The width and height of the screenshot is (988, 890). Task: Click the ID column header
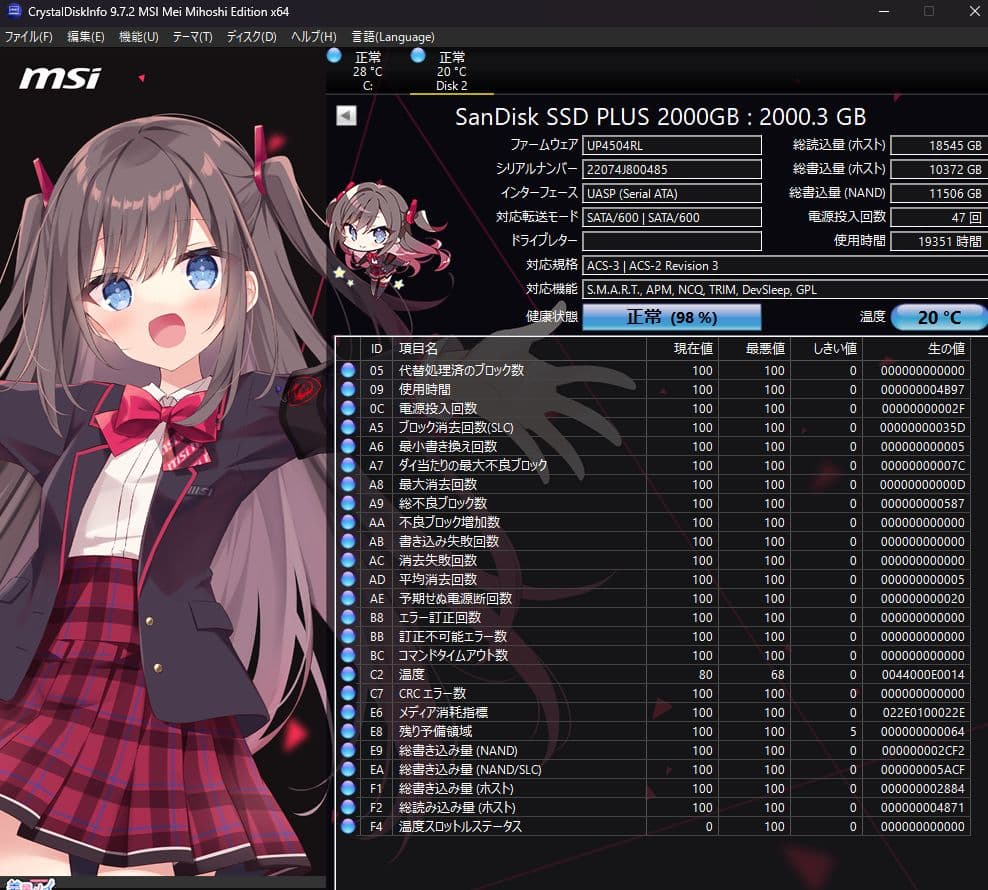coord(376,349)
